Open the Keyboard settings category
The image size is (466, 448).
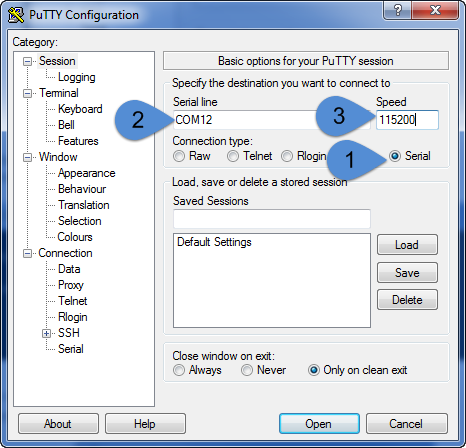tap(80, 109)
